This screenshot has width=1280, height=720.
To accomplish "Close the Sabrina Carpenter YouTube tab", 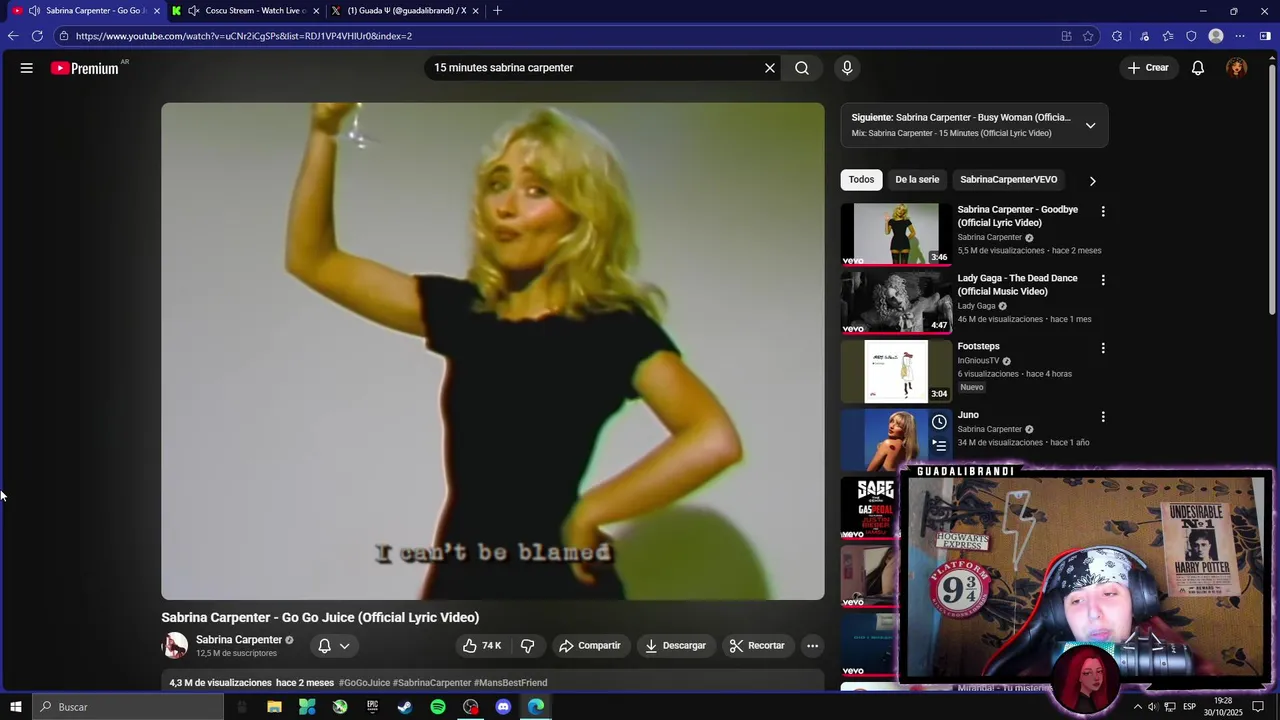I will (x=156, y=11).
